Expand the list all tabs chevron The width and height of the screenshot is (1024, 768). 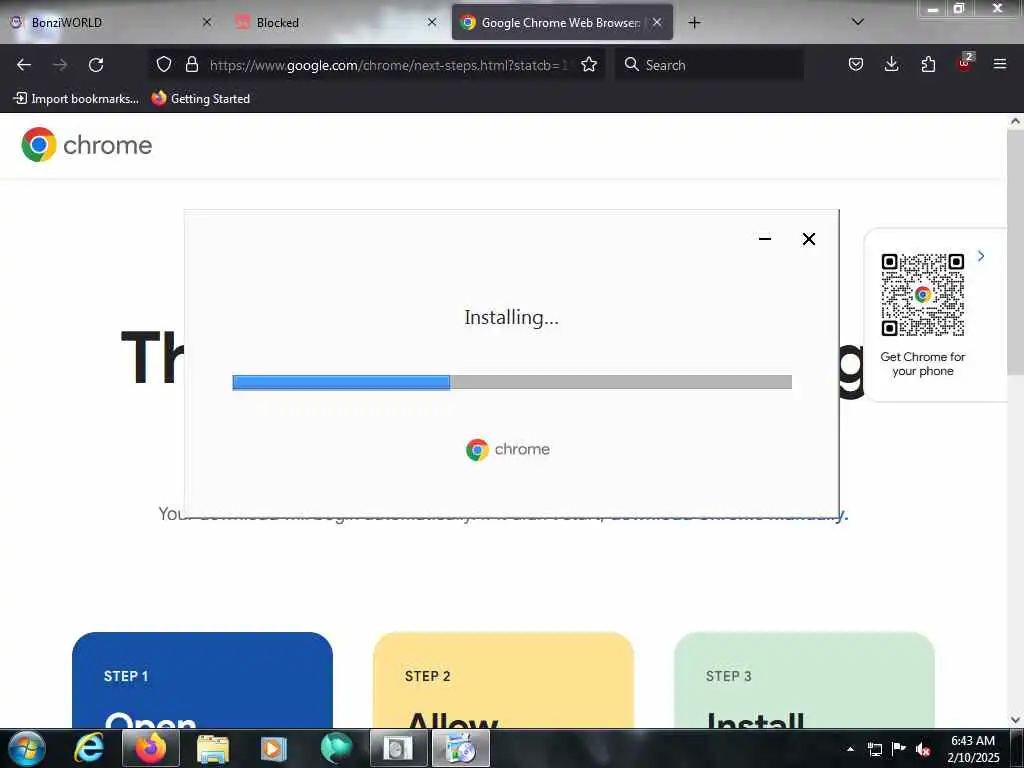[x=858, y=22]
